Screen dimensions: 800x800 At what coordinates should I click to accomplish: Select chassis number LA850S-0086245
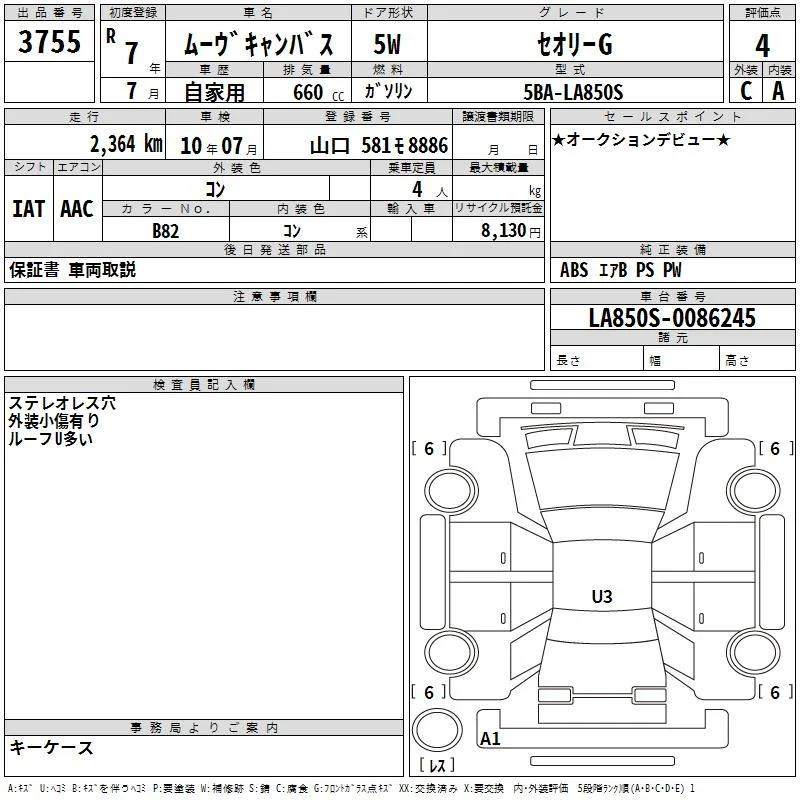[x=672, y=317]
